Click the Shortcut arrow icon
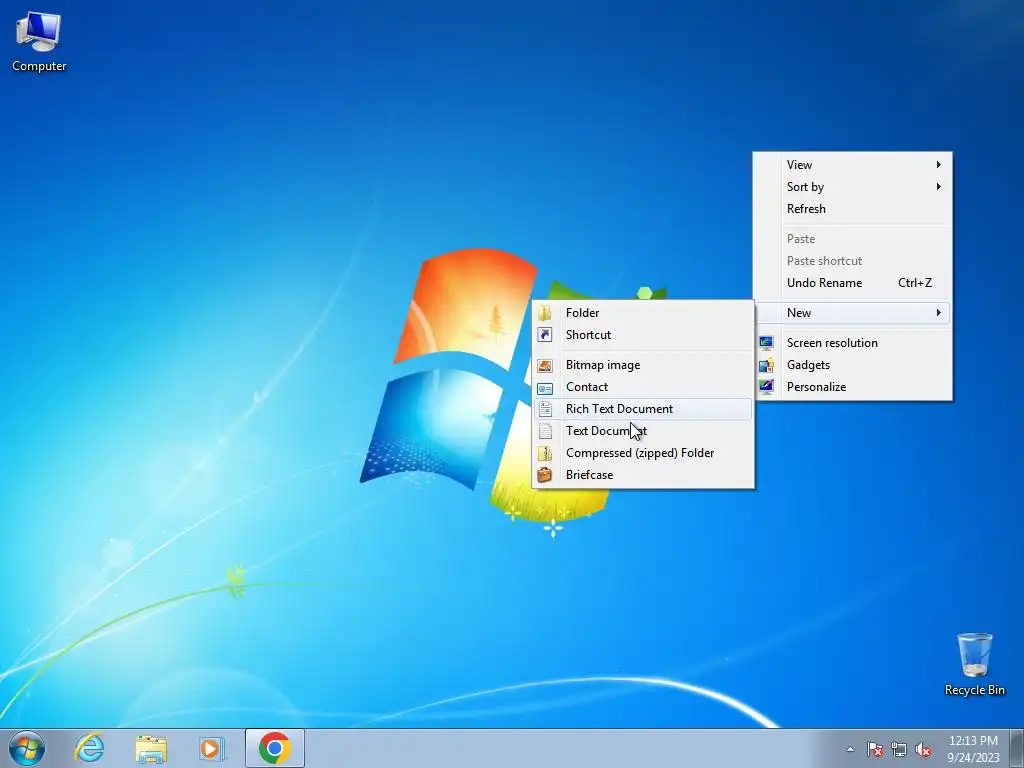Screen dimensions: 1024x768 545,335
